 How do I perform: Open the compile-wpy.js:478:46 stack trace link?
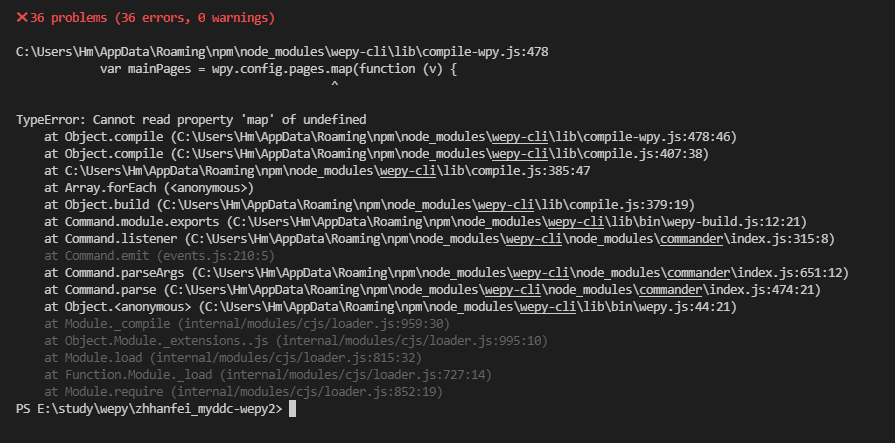click(454, 137)
